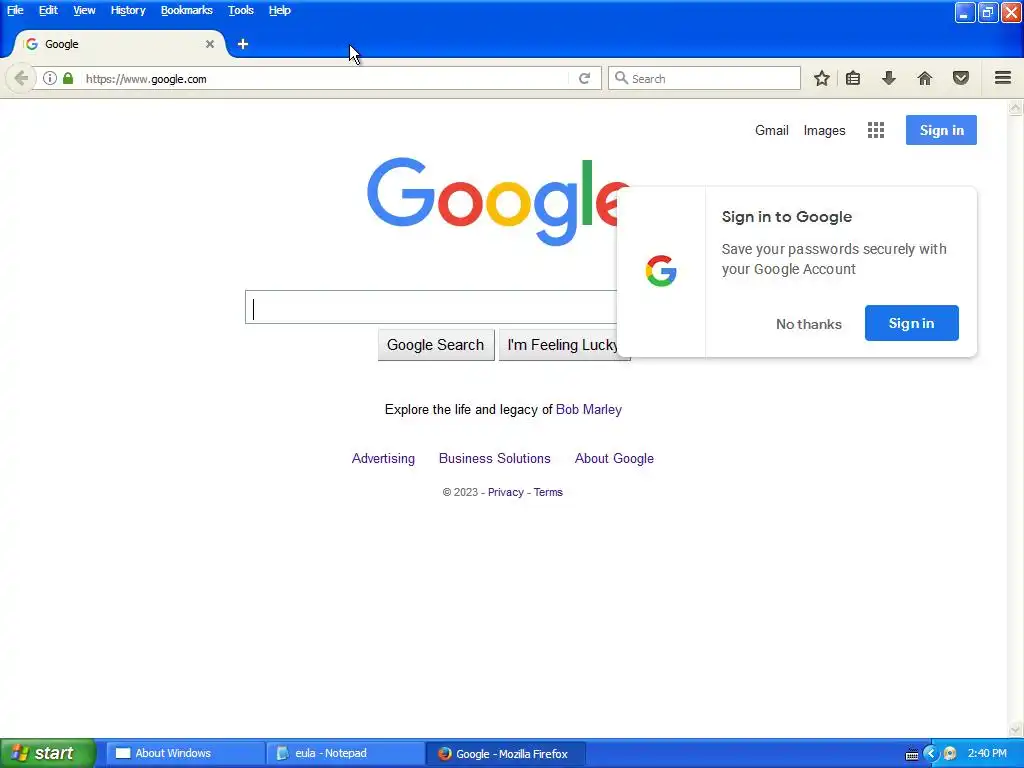Select Google - Mozilla Firefox taskbar item

pos(505,753)
